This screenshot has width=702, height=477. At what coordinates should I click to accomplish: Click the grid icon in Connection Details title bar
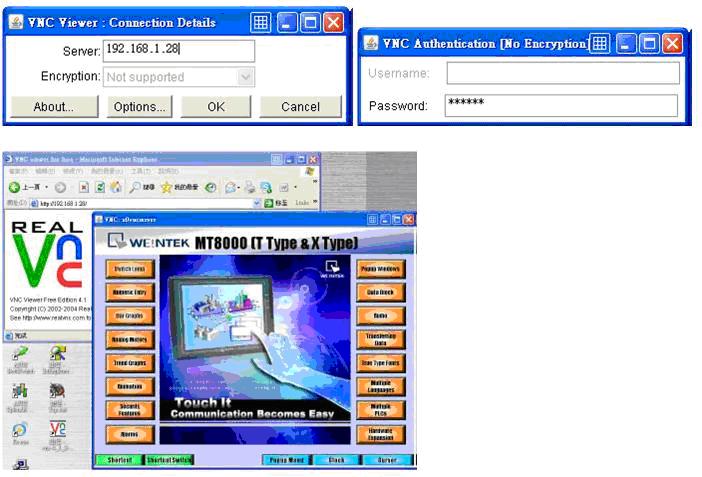click(x=261, y=22)
